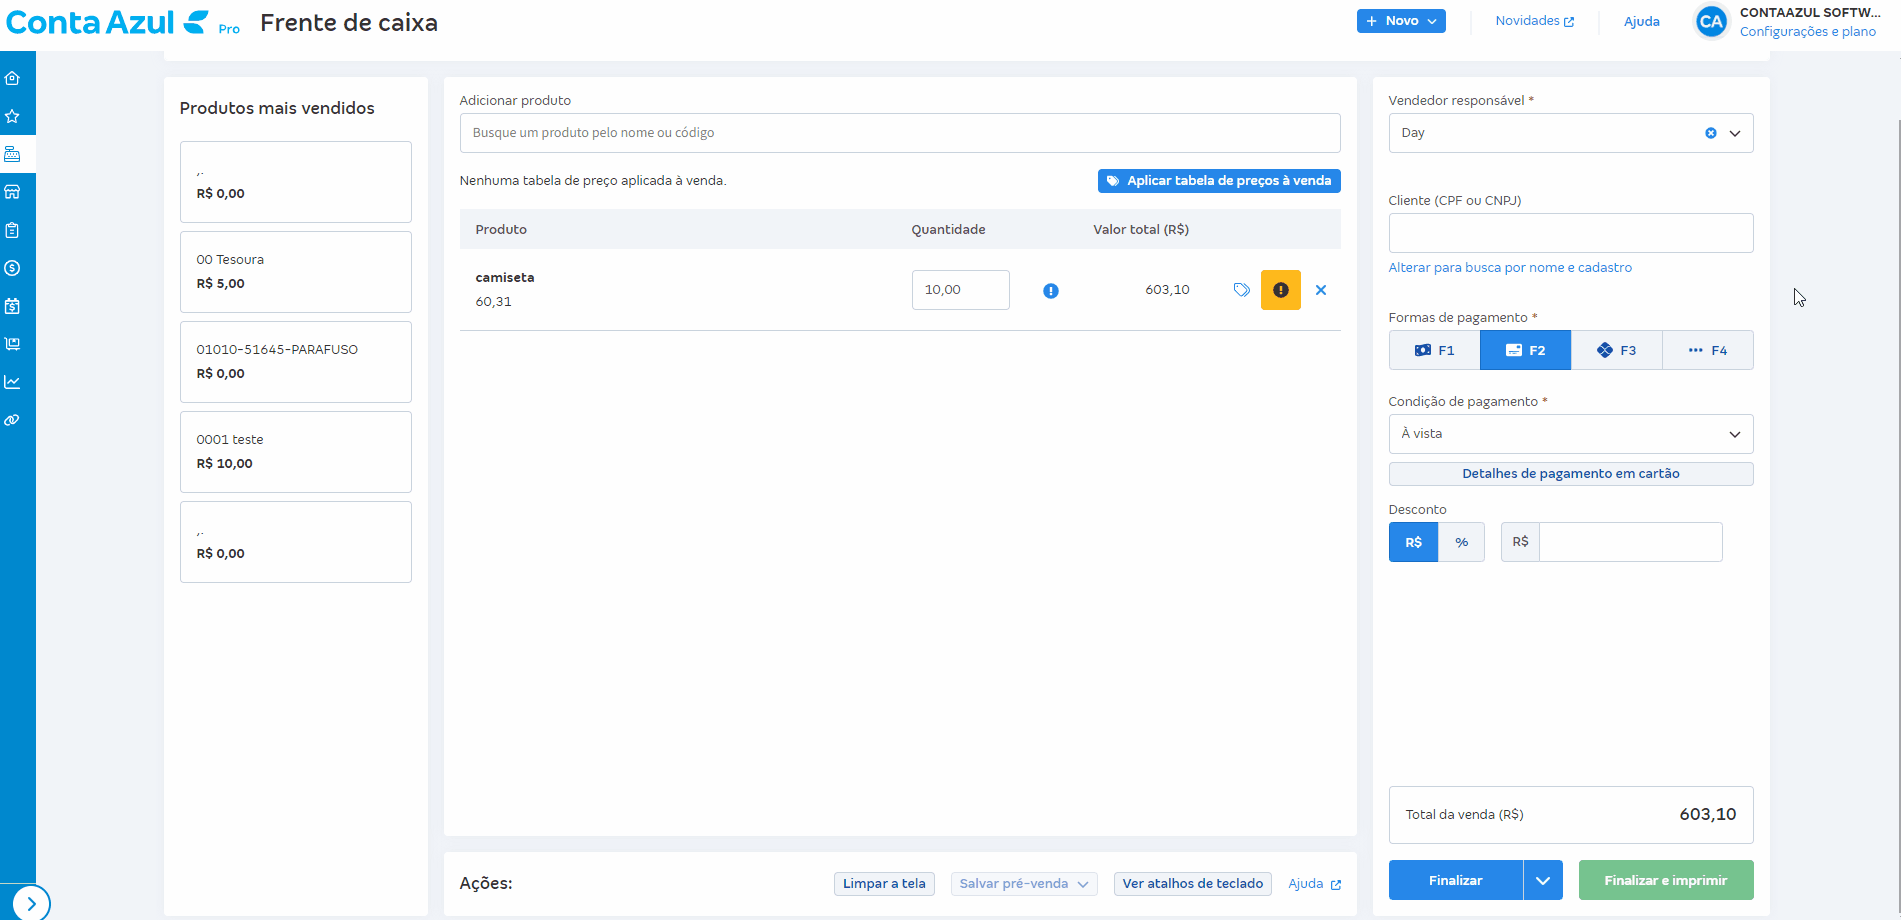Switch the discount type to percent
1901x920 pixels.
pyautogui.click(x=1461, y=542)
